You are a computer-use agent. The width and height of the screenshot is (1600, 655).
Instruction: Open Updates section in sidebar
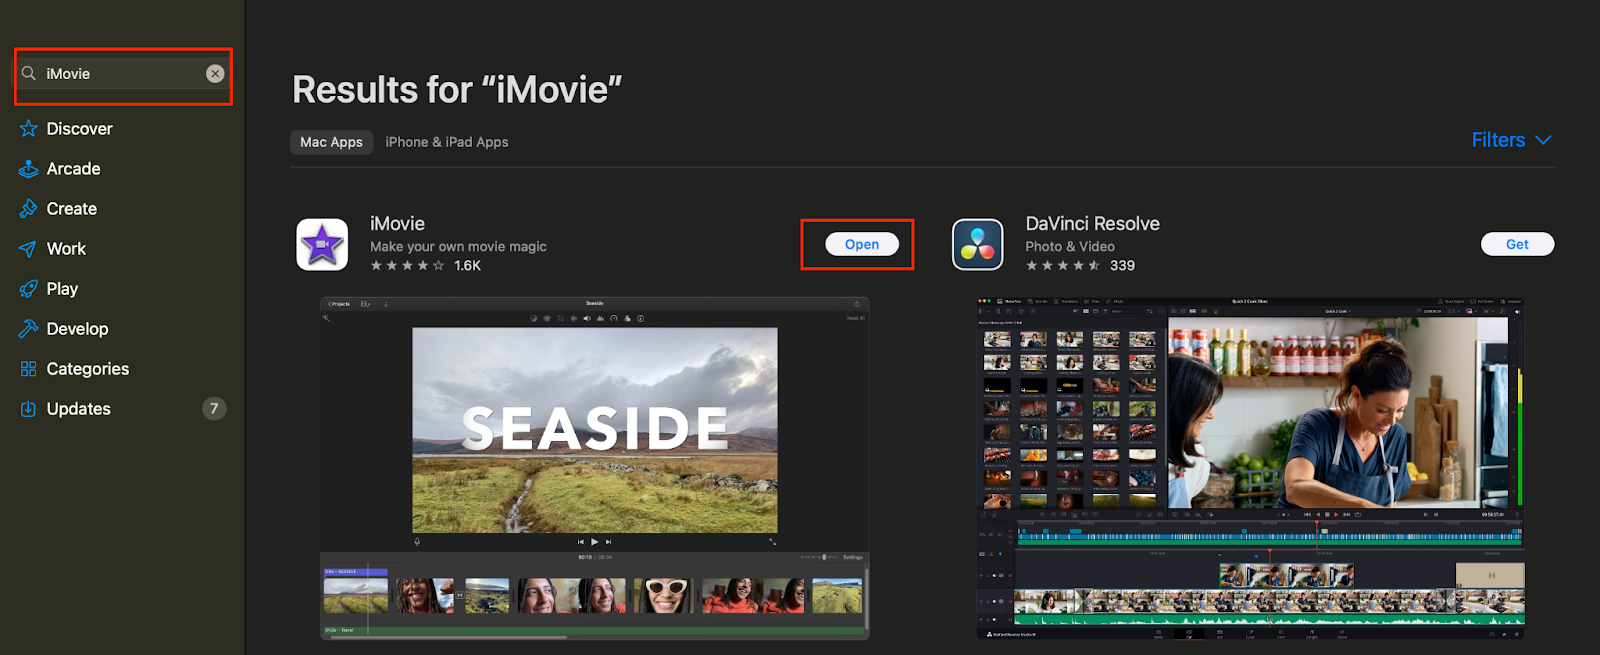[x=79, y=409]
